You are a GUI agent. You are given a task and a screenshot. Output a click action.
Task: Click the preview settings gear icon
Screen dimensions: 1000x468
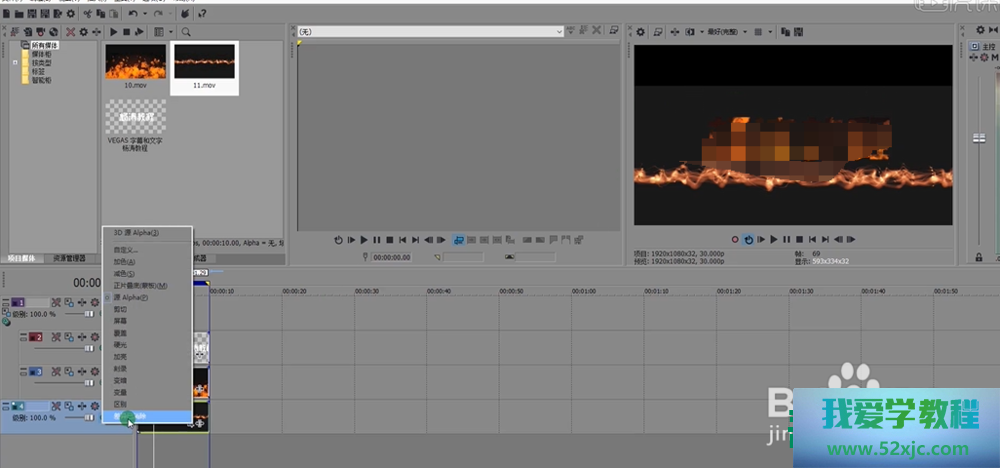pos(641,33)
